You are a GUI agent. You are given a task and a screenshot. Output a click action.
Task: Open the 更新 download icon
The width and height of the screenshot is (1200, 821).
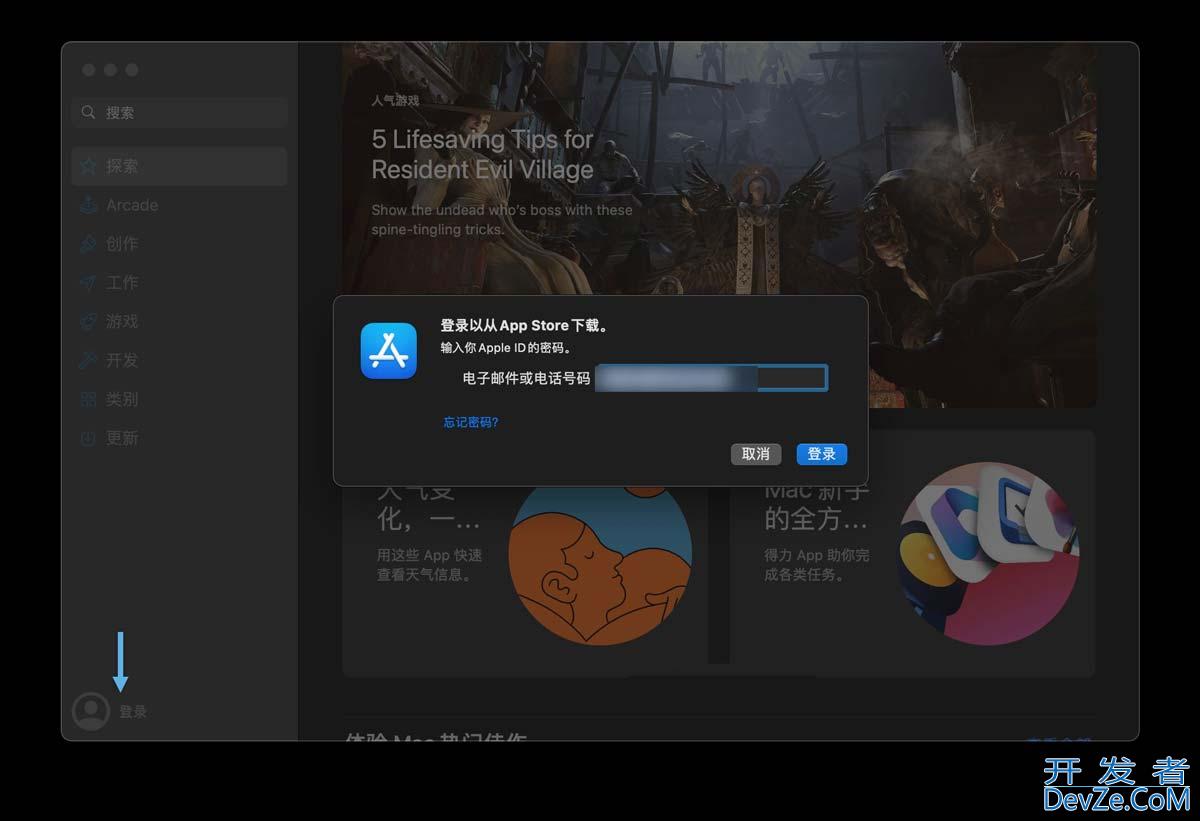tap(89, 438)
